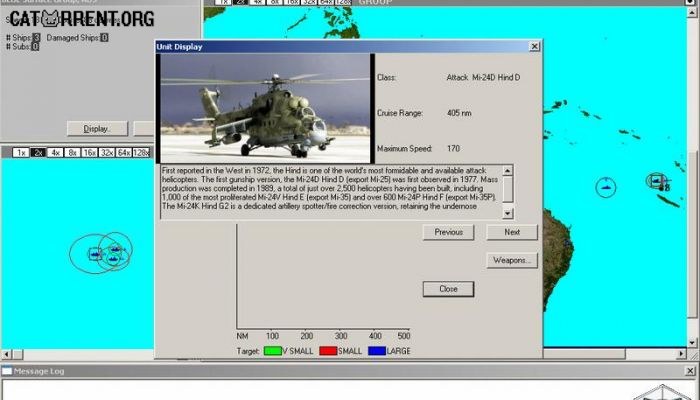Click the Mi-24D Hind helicopter photo

point(265,108)
